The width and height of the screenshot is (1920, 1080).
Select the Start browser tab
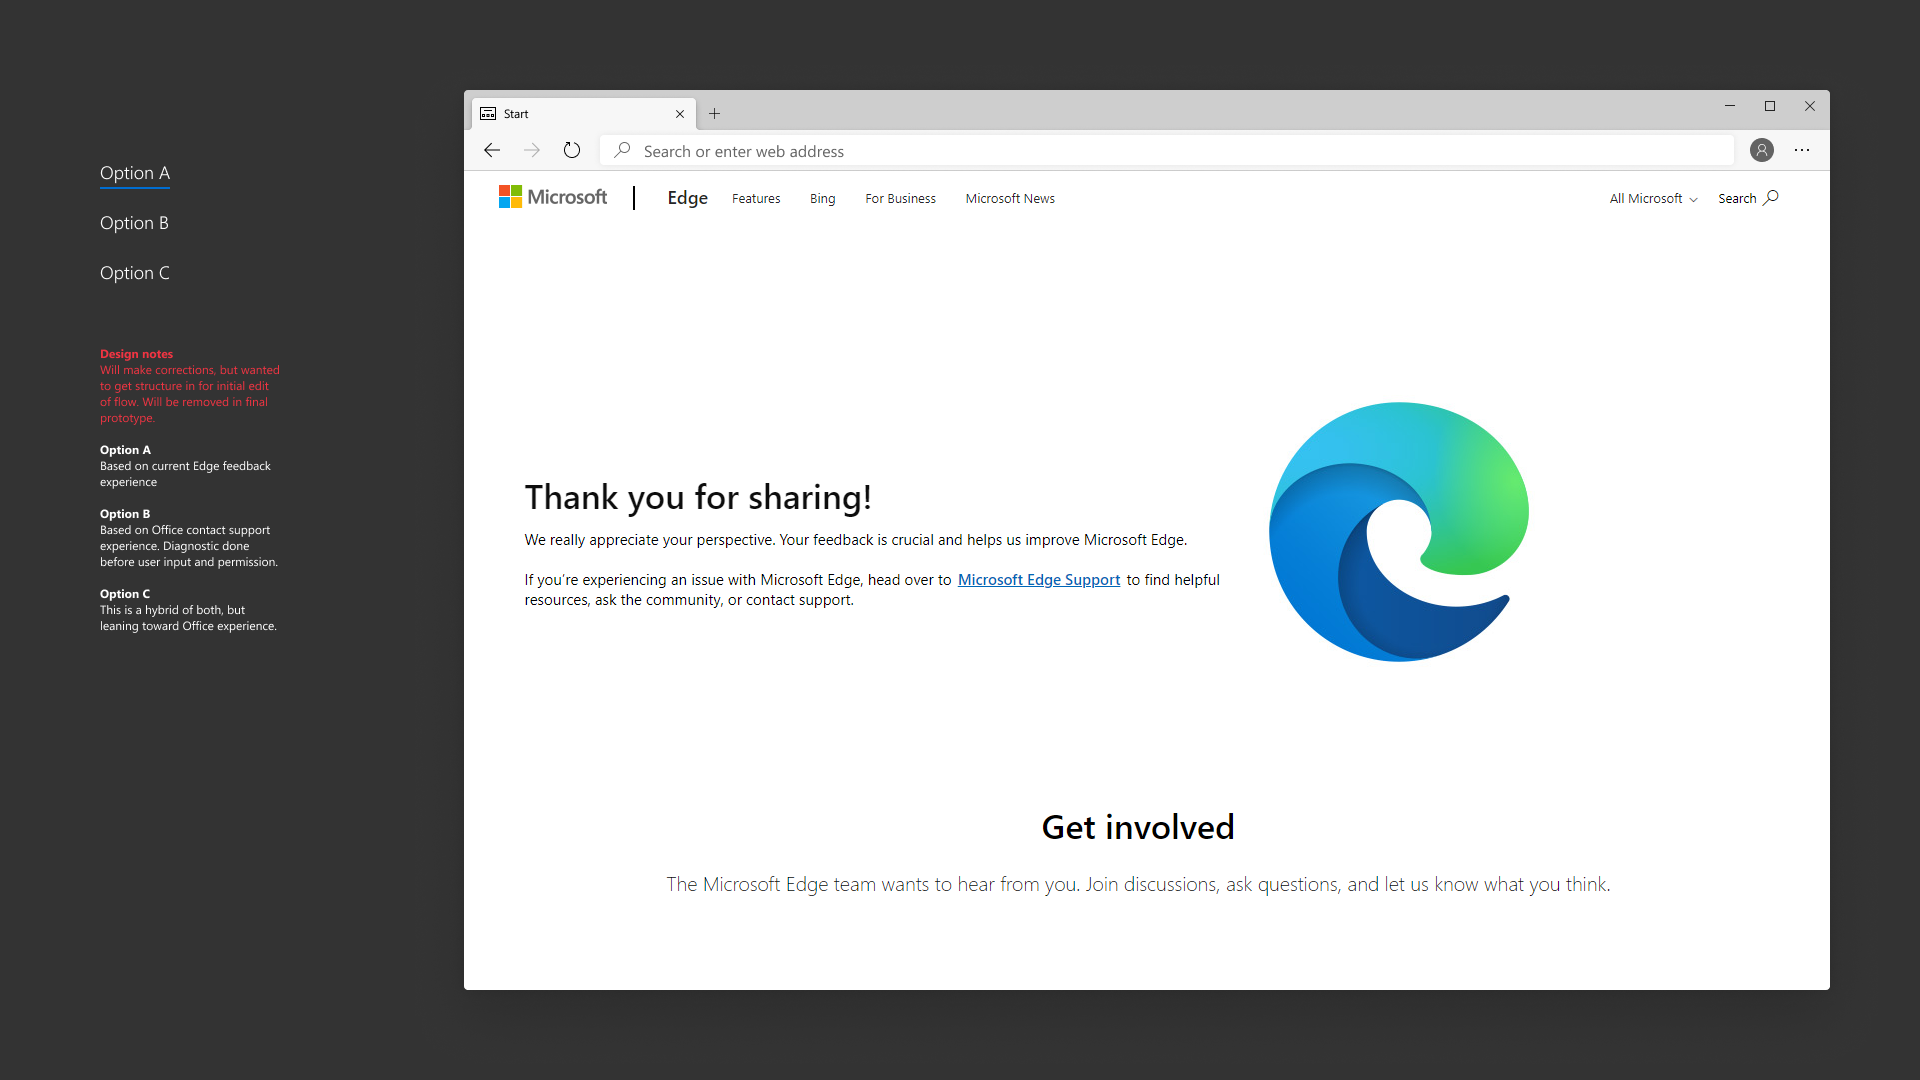point(584,114)
